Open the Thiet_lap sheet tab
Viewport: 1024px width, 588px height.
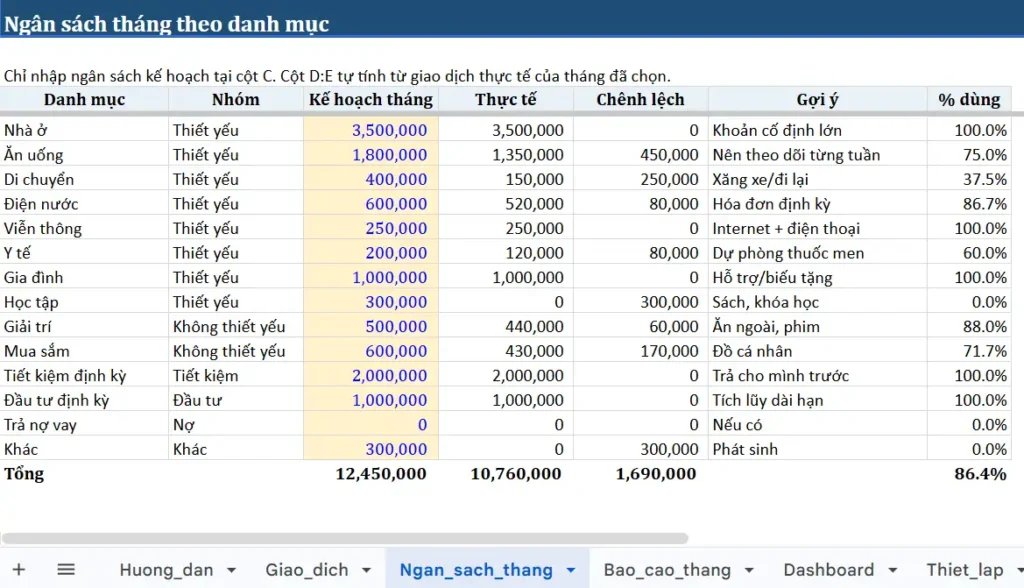pos(965,569)
